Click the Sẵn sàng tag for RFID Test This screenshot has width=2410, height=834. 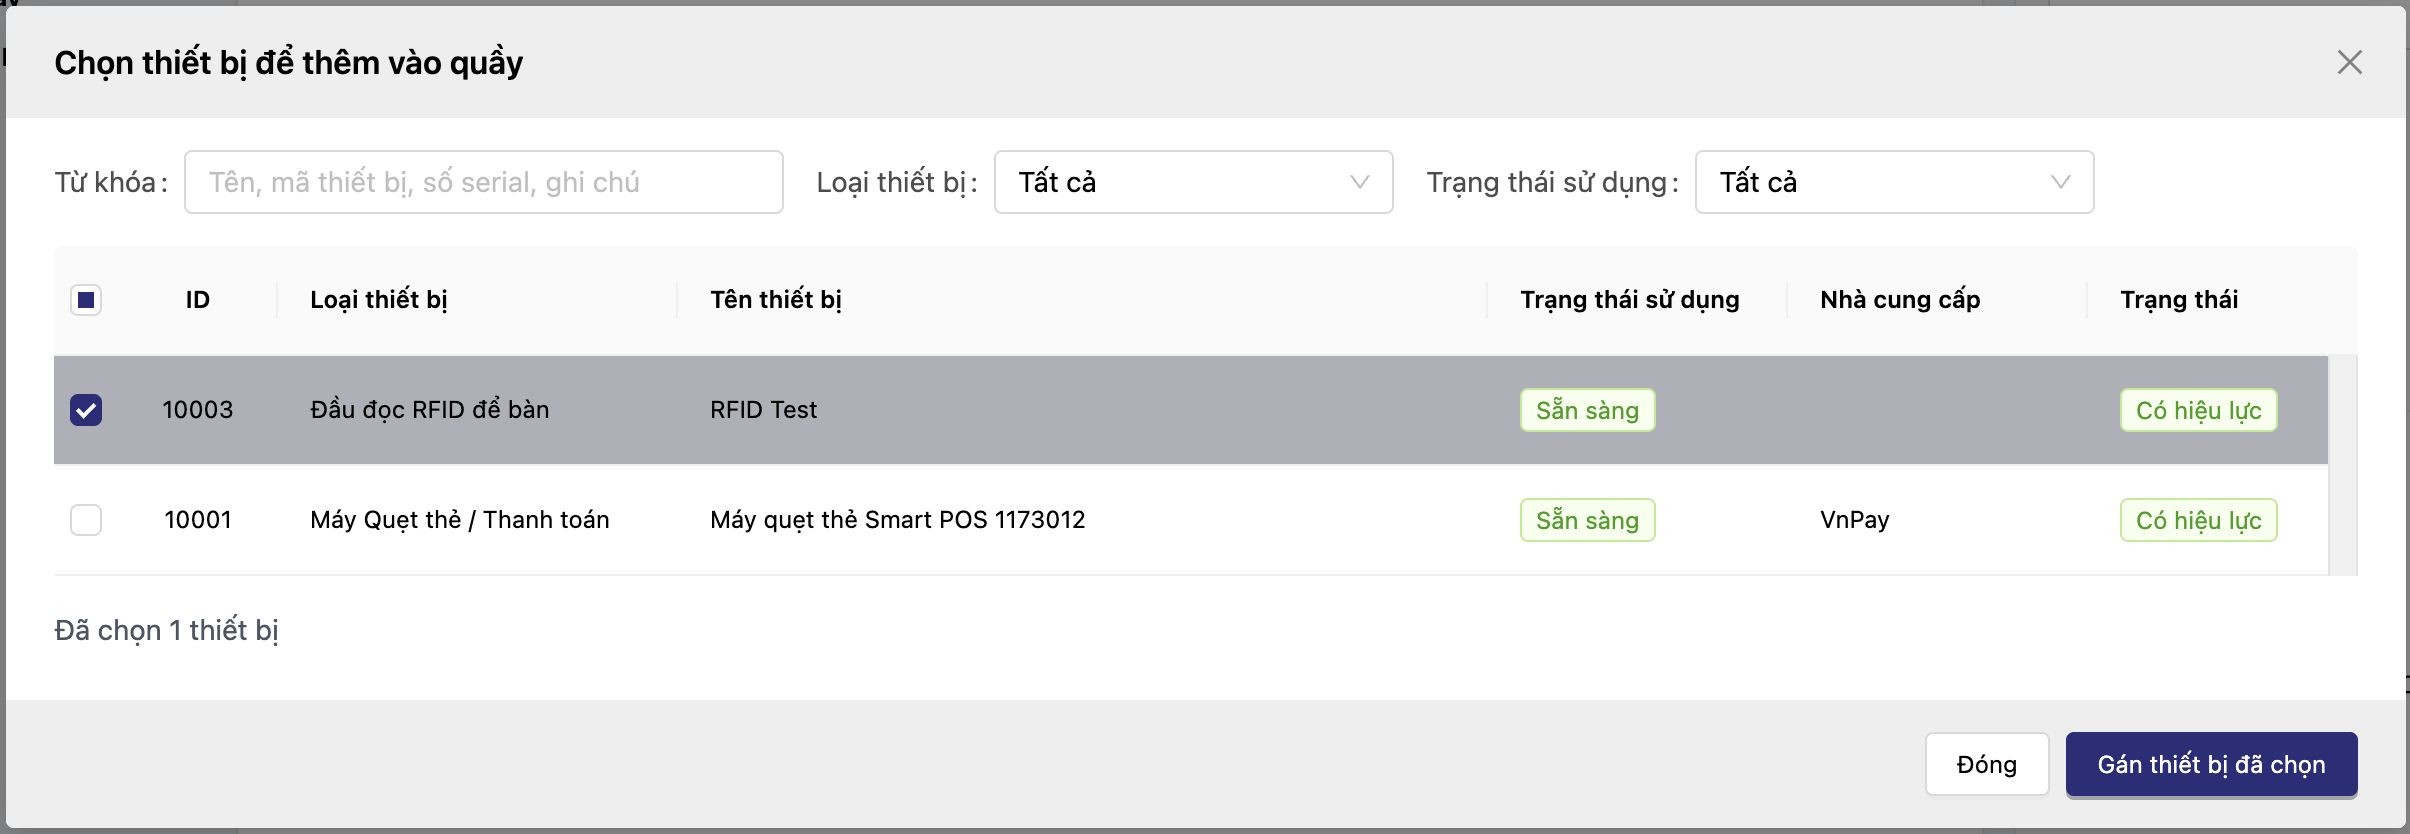coord(1587,410)
